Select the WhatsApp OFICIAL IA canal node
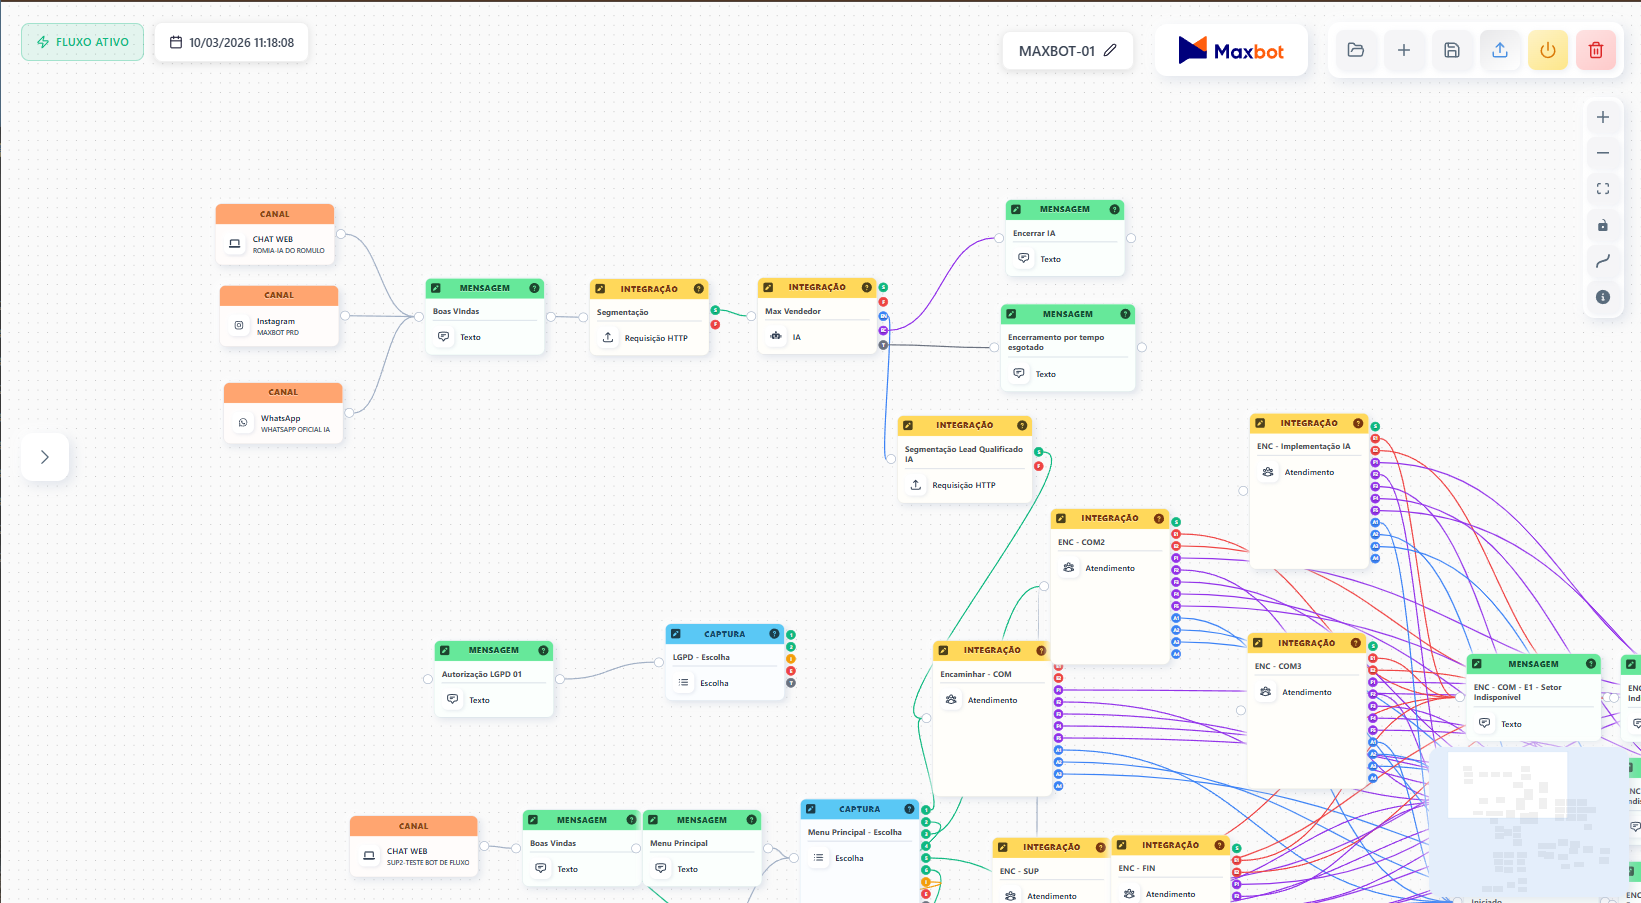The image size is (1641, 903). pyautogui.click(x=283, y=414)
